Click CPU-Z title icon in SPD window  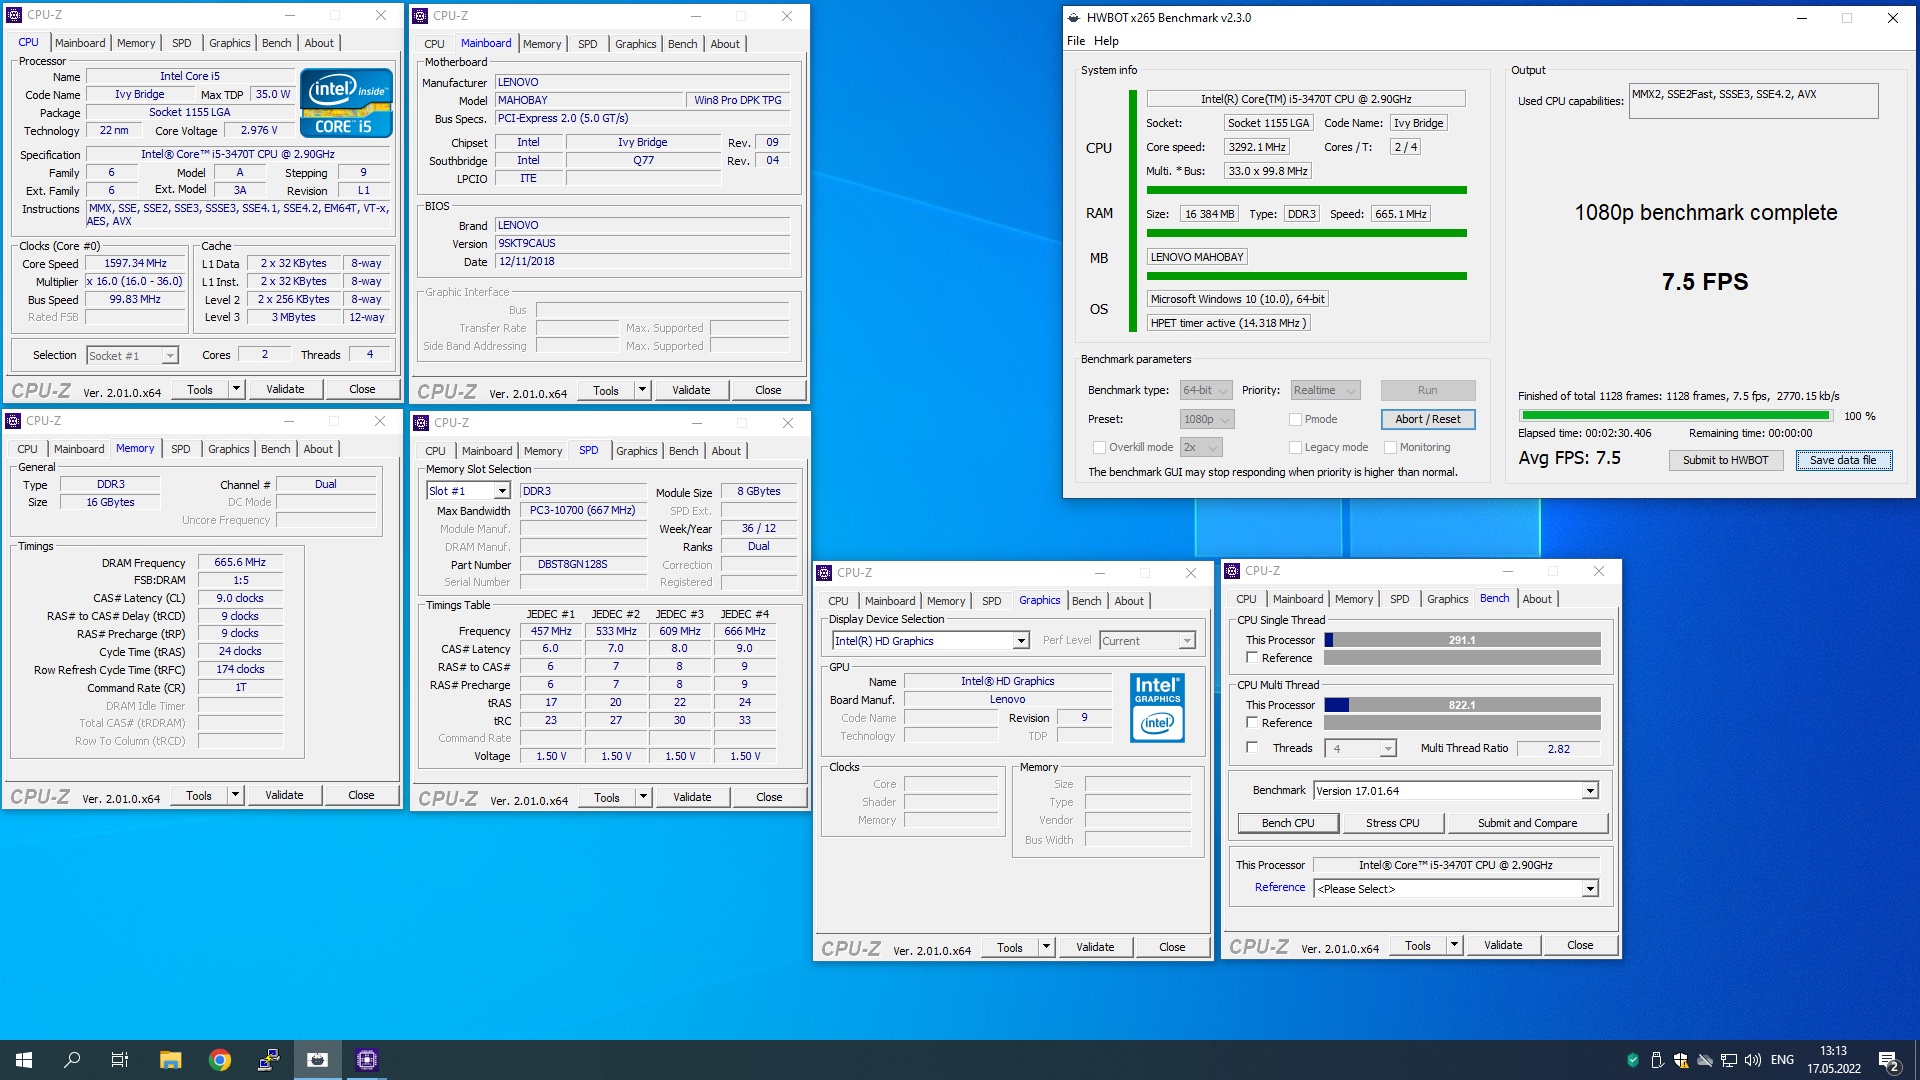421,423
